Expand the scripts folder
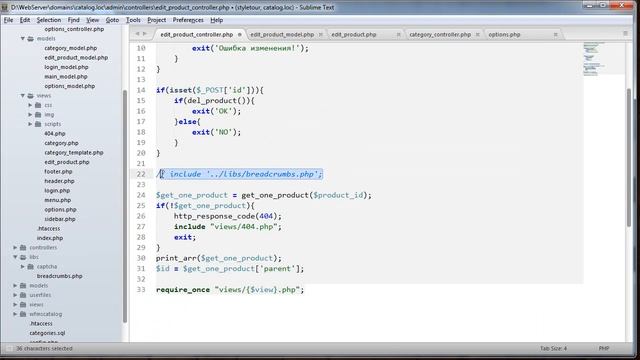This screenshot has height=360, width=640. coord(30,124)
